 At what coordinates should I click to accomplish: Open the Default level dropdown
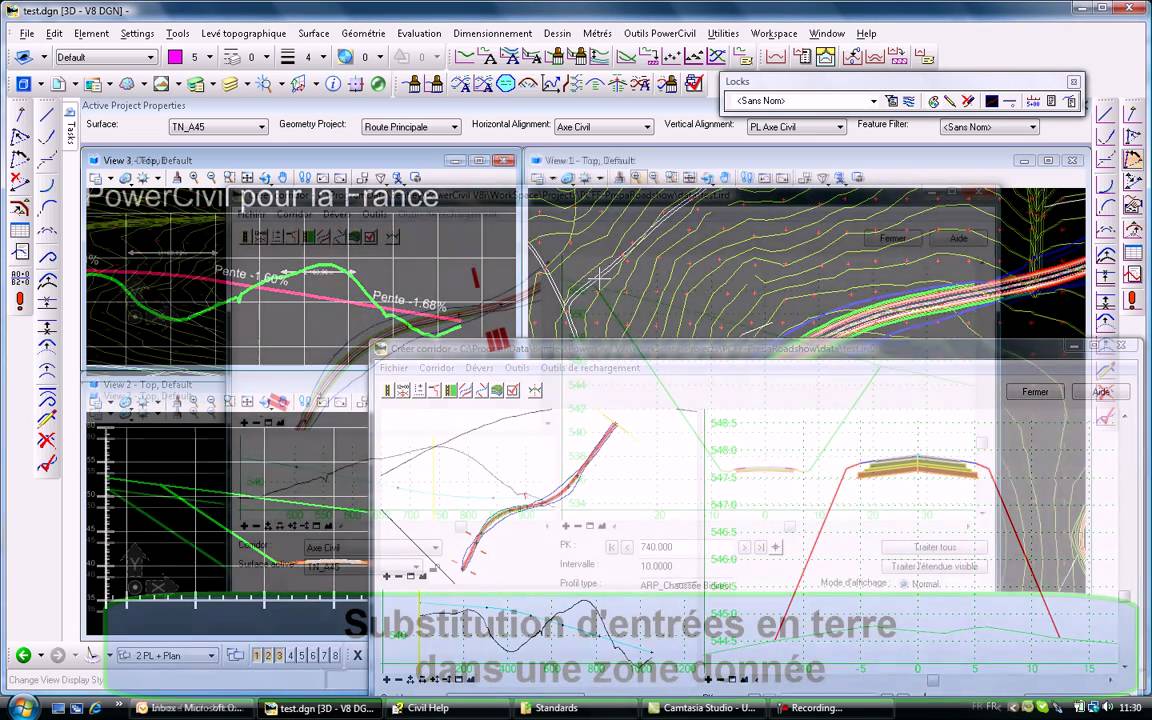pos(107,57)
